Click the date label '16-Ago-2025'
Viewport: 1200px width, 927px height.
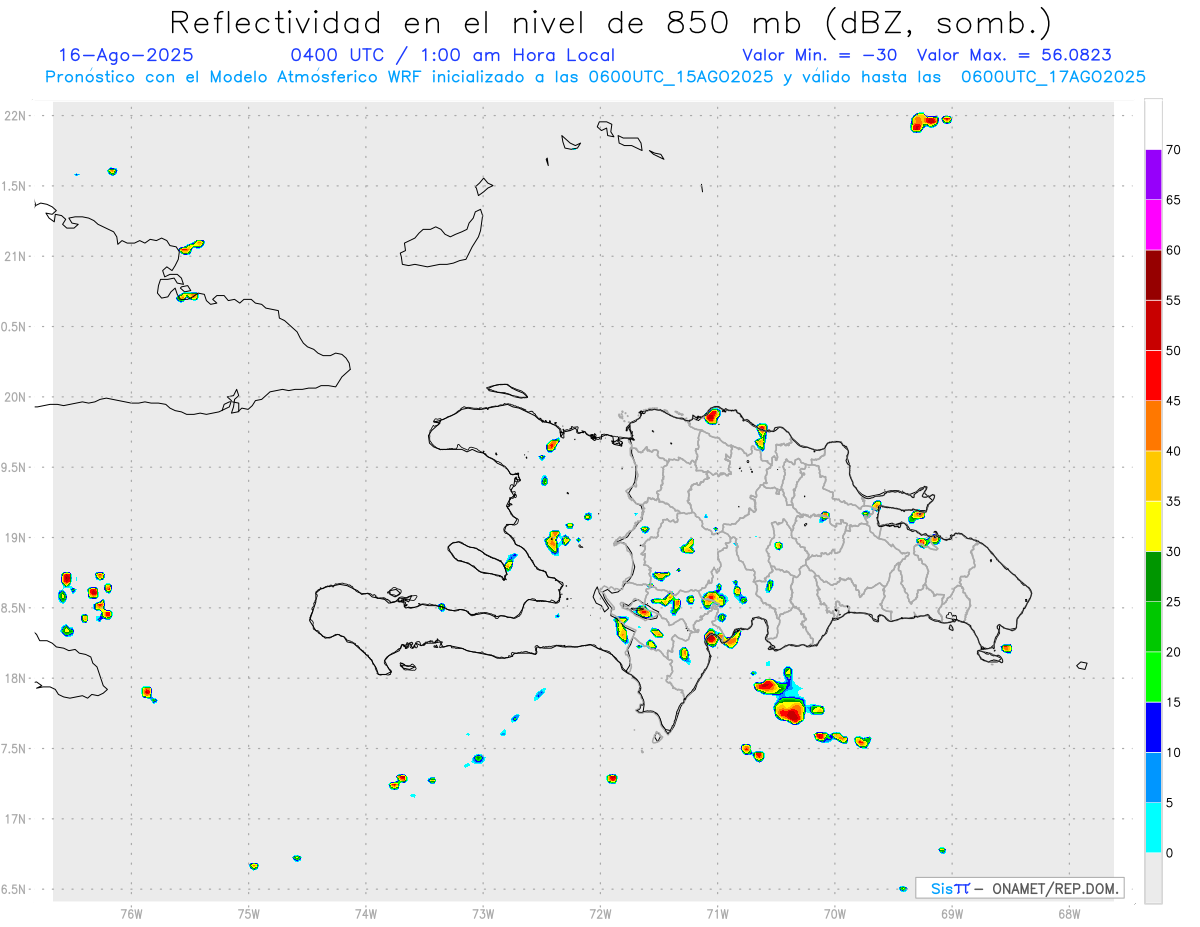click(127, 56)
